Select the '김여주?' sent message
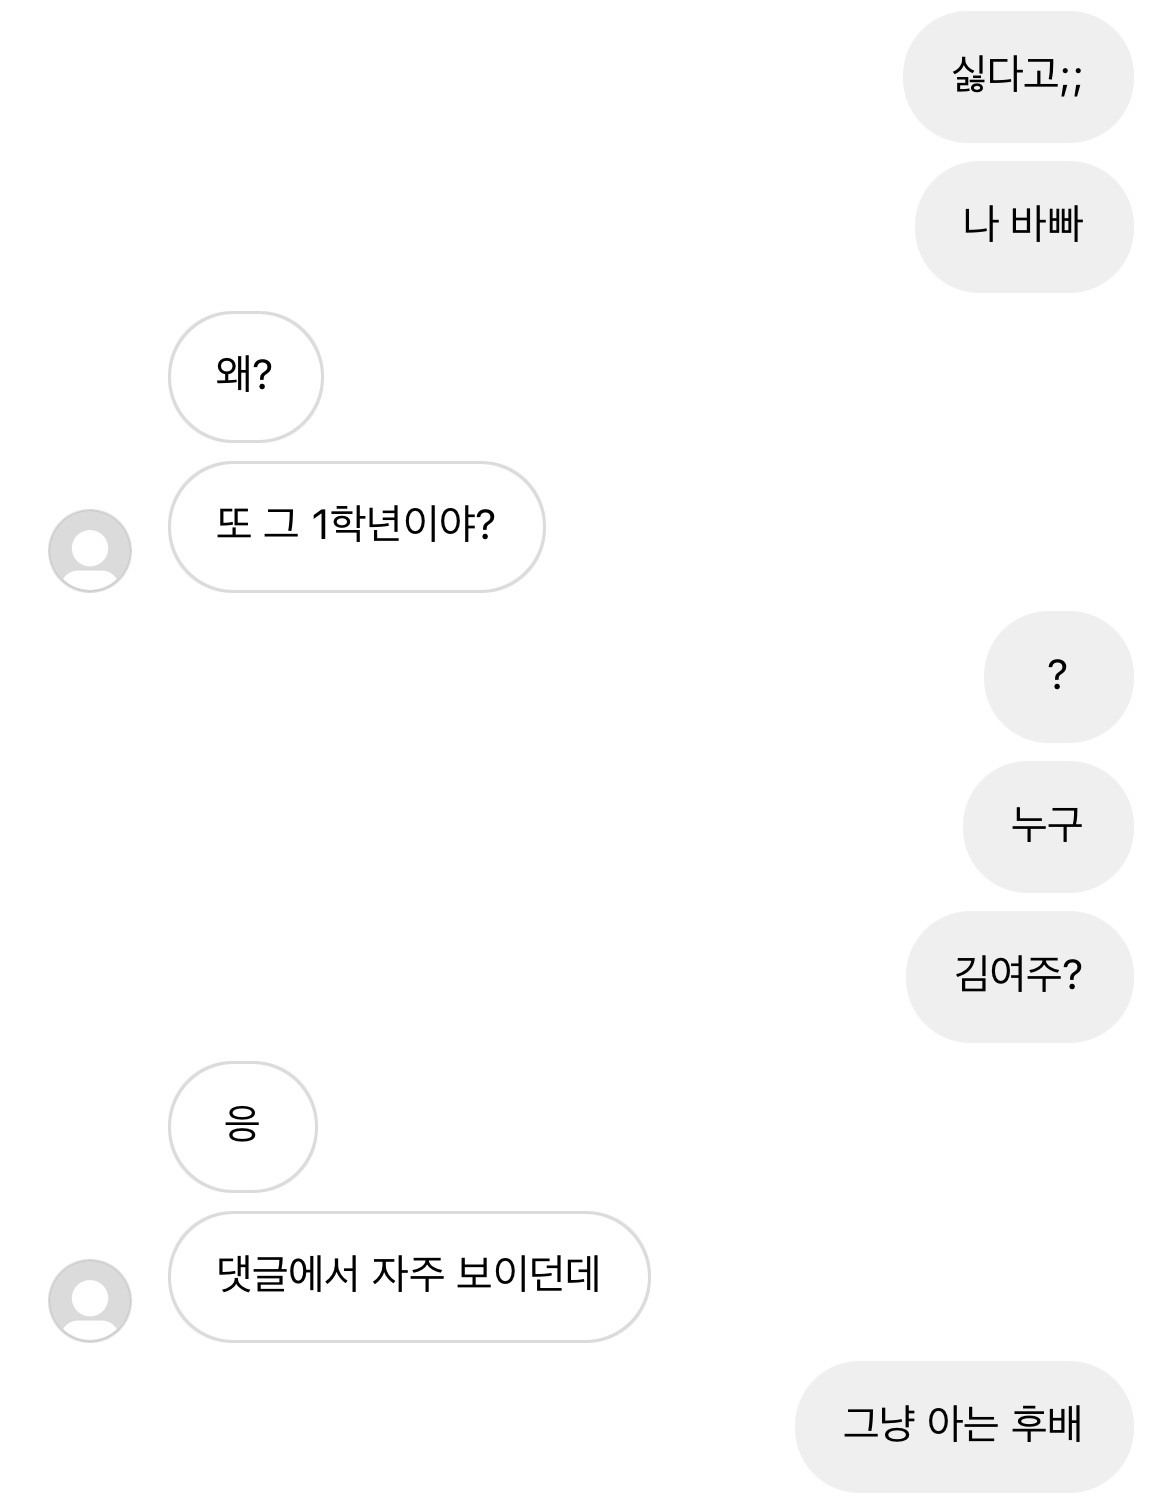 coord(1018,977)
